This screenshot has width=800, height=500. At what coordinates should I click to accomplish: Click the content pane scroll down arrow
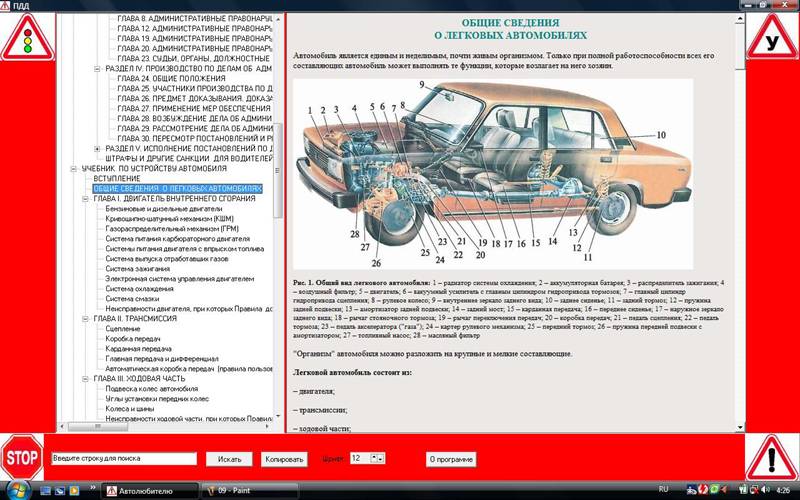point(740,428)
